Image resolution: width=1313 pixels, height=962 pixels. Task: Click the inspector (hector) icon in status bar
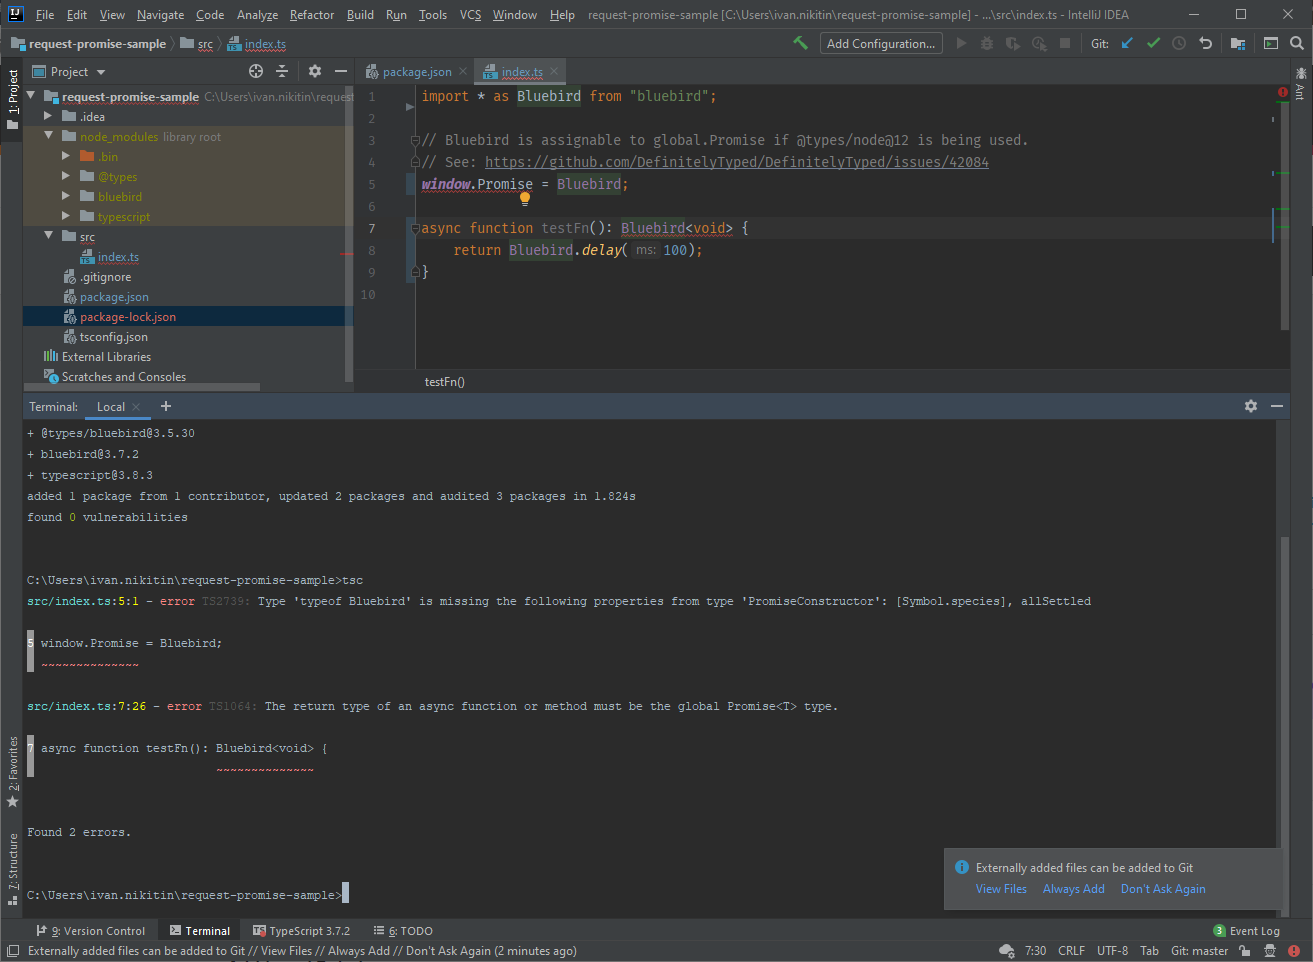[x=1270, y=951]
